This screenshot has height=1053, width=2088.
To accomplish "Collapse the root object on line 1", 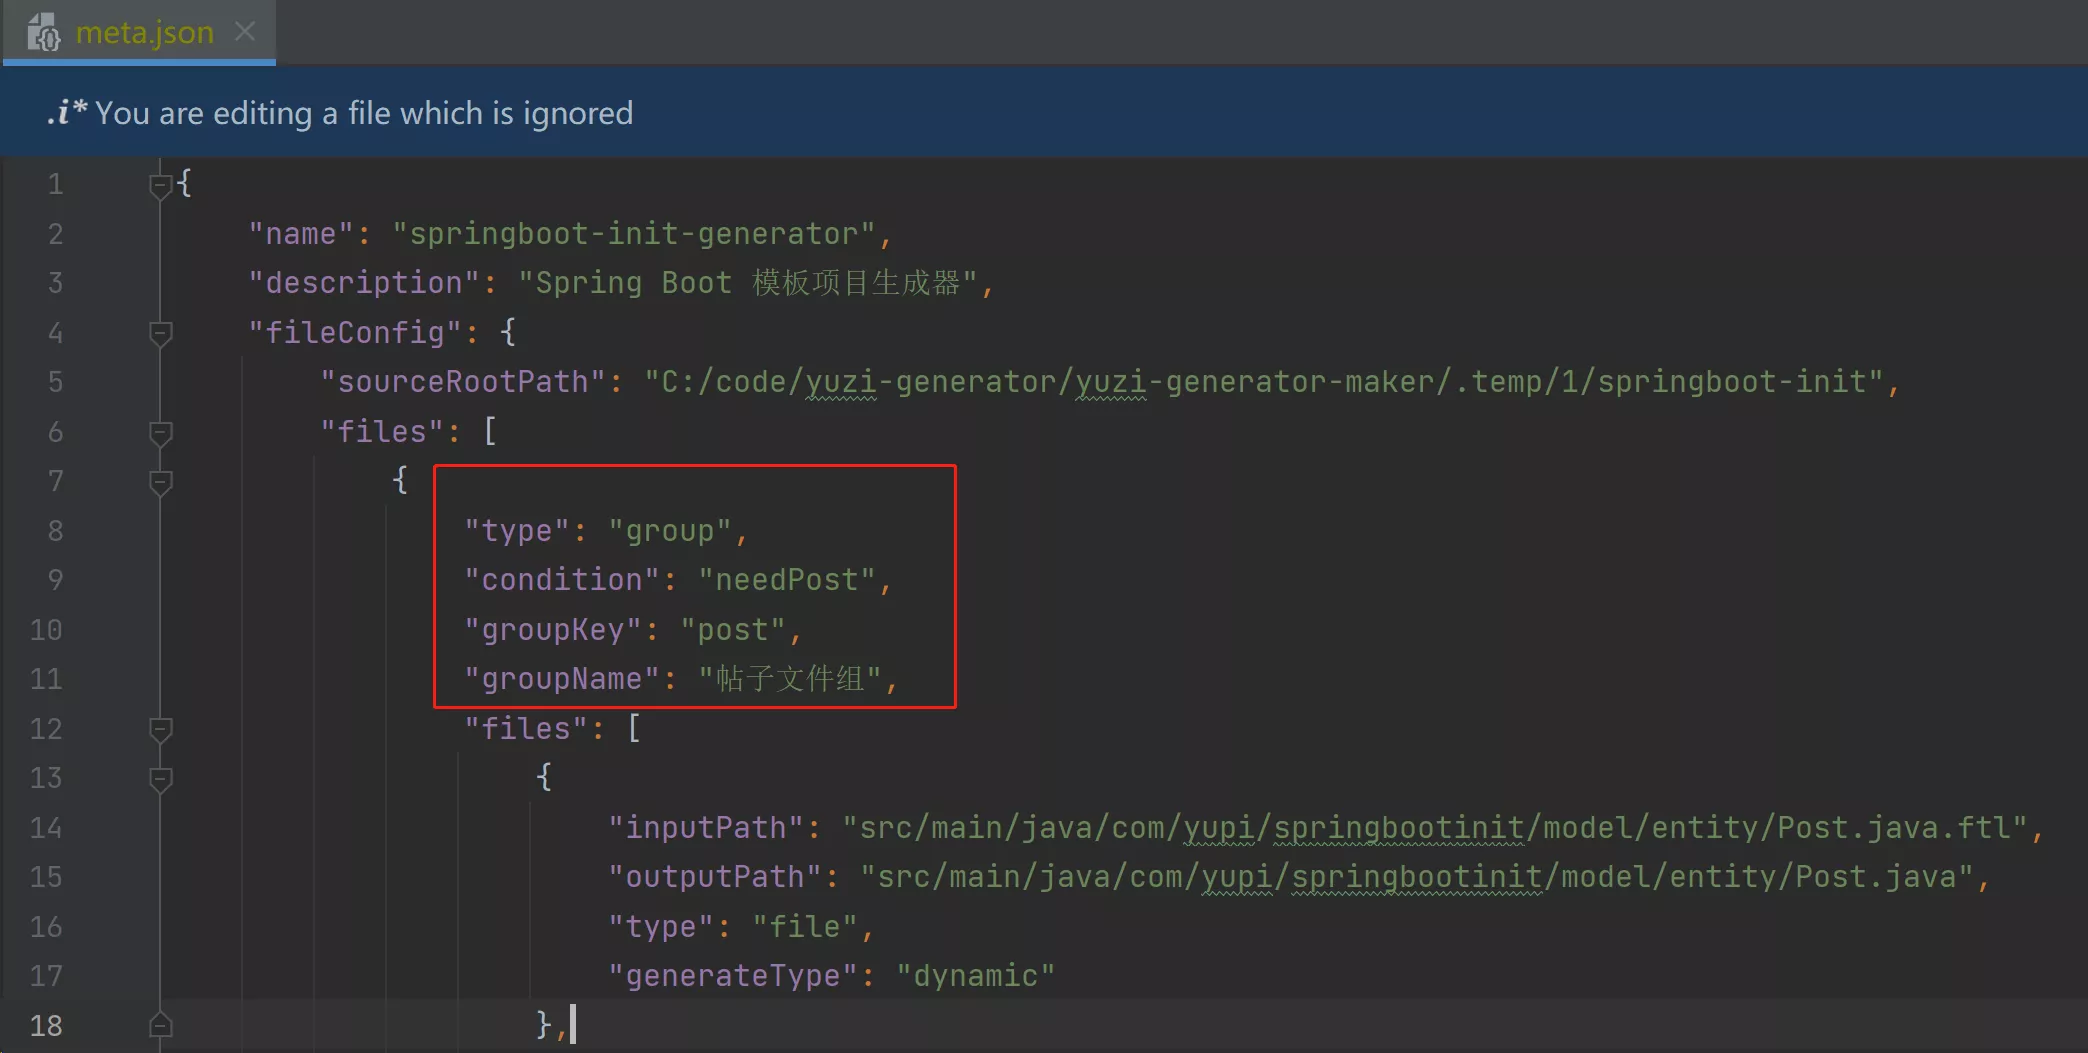I will click(x=160, y=185).
